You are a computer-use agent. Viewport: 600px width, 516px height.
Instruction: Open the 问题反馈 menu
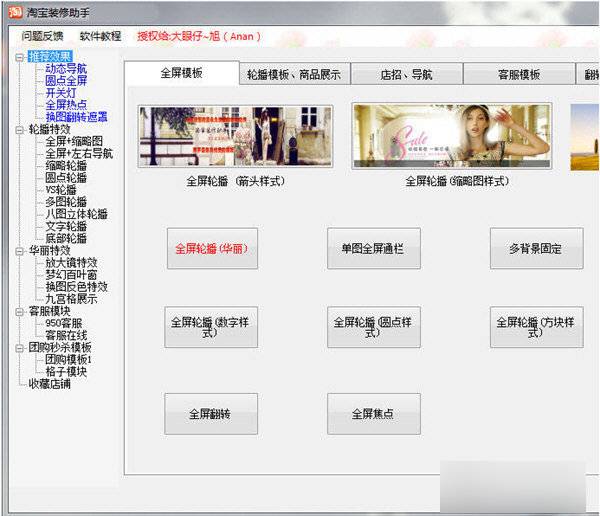click(x=42, y=36)
